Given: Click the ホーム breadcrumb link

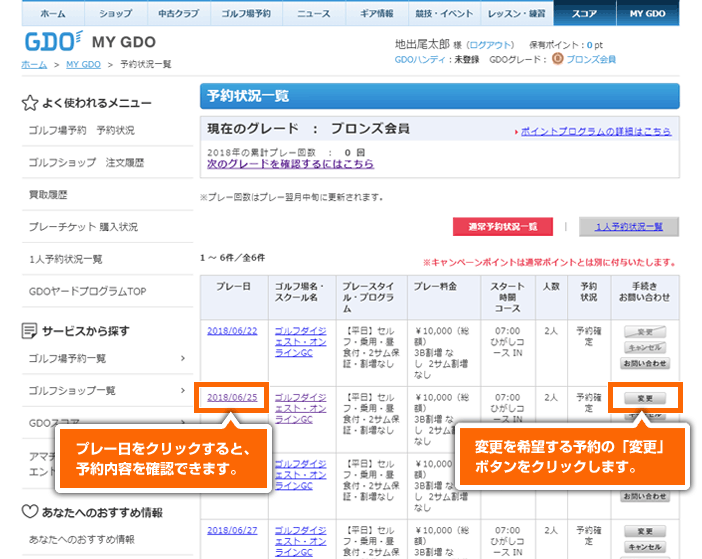Looking at the screenshot, I should pyautogui.click(x=34, y=64).
